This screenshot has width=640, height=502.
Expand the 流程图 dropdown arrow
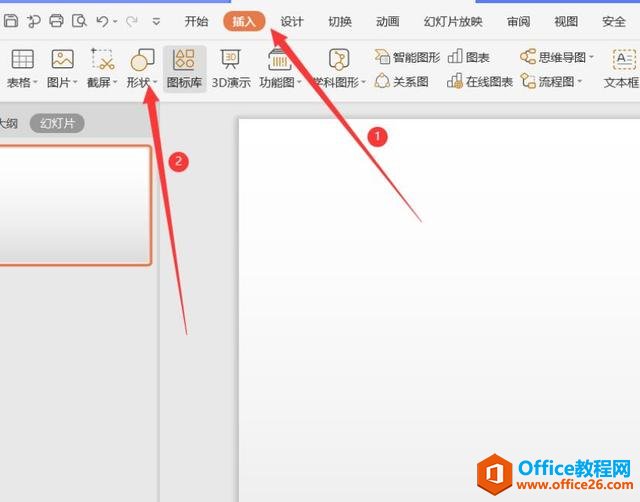tap(579, 81)
